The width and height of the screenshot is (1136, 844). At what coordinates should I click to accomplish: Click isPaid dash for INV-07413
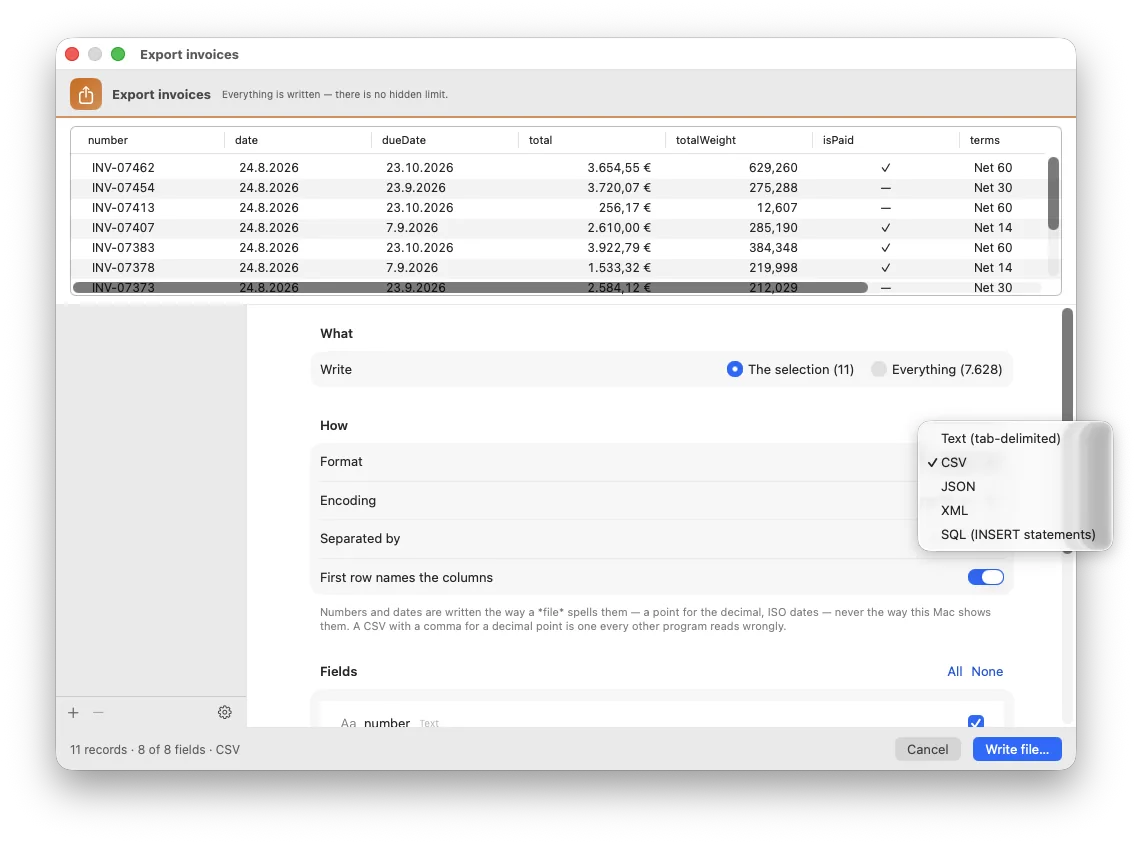click(885, 208)
